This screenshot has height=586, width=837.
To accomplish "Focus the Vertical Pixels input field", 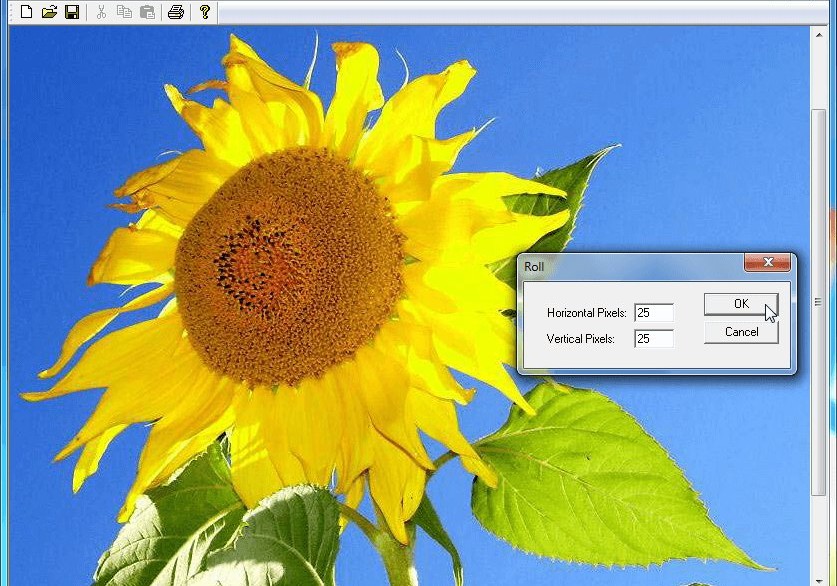I will point(654,339).
